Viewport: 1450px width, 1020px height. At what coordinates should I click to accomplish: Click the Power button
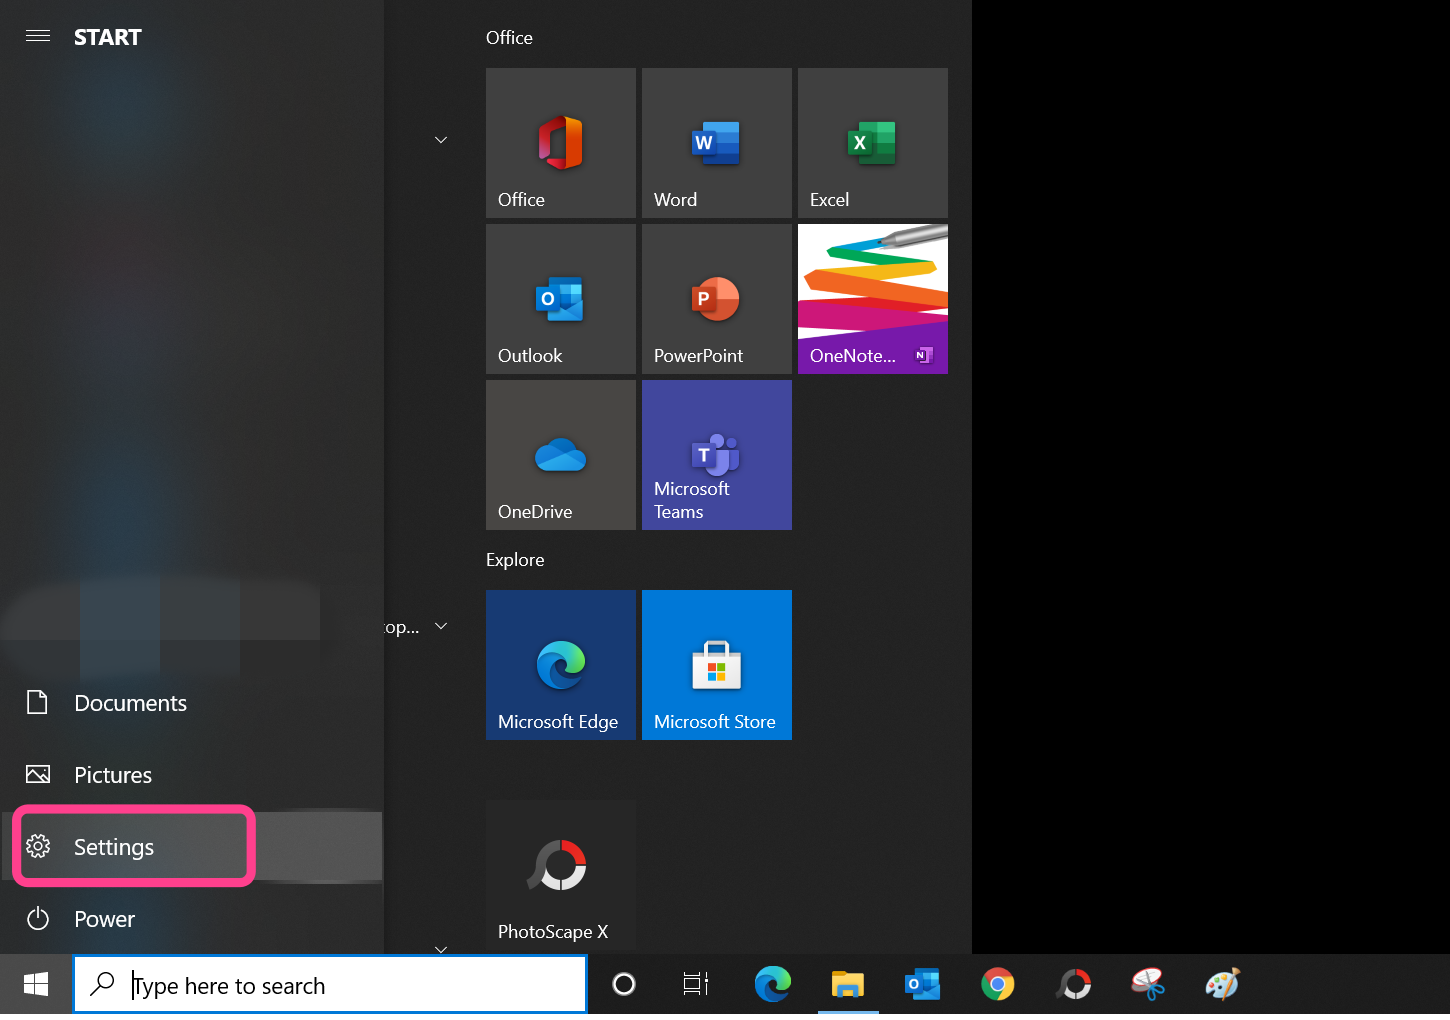[104, 919]
